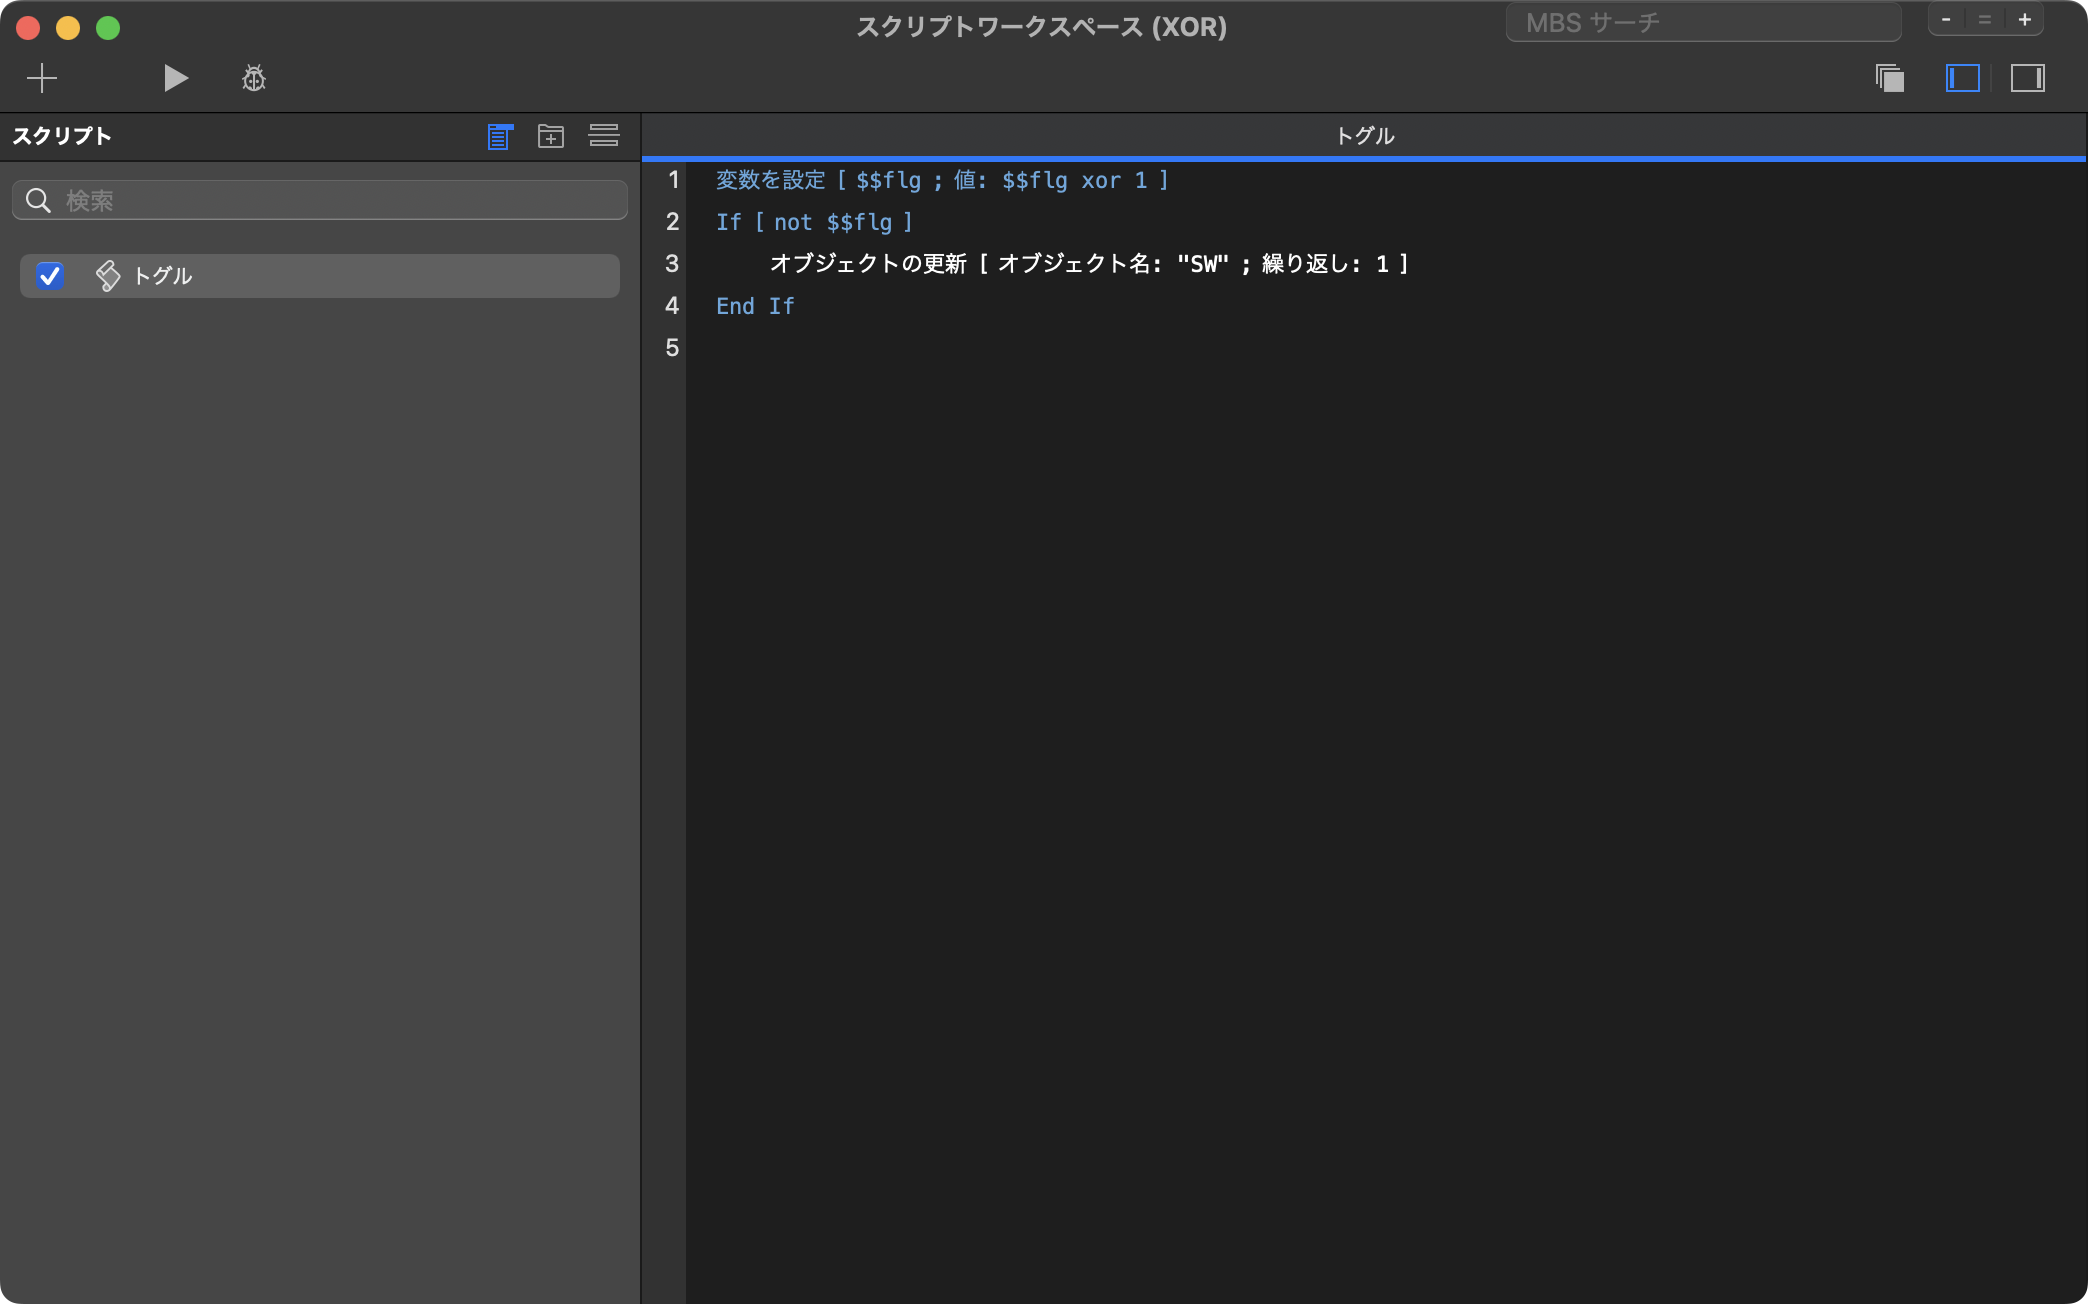Viewport: 2088px width, 1304px height.
Task: Click the minus button near MBS search
Action: coord(1946,20)
